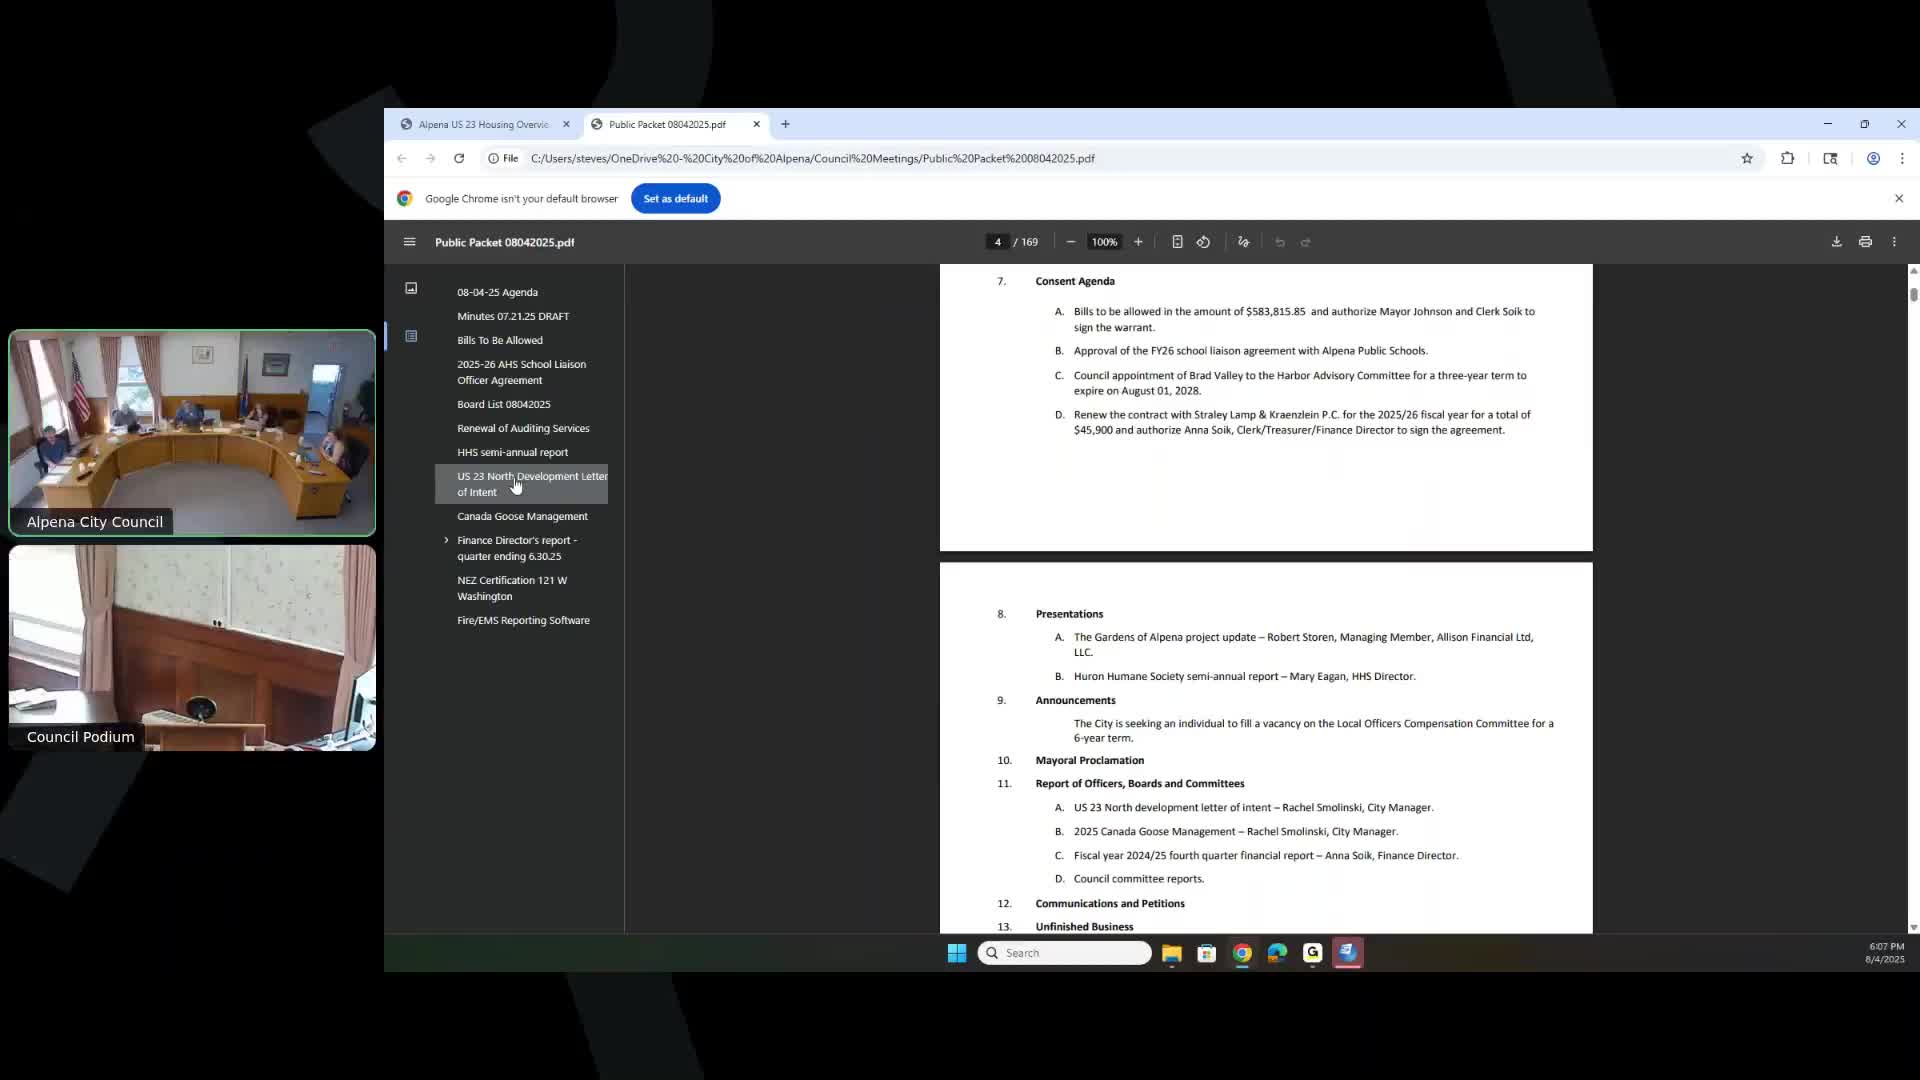This screenshot has height=1080, width=1920.
Task: Expand the Finance Director's report outline item
Action: 446,540
